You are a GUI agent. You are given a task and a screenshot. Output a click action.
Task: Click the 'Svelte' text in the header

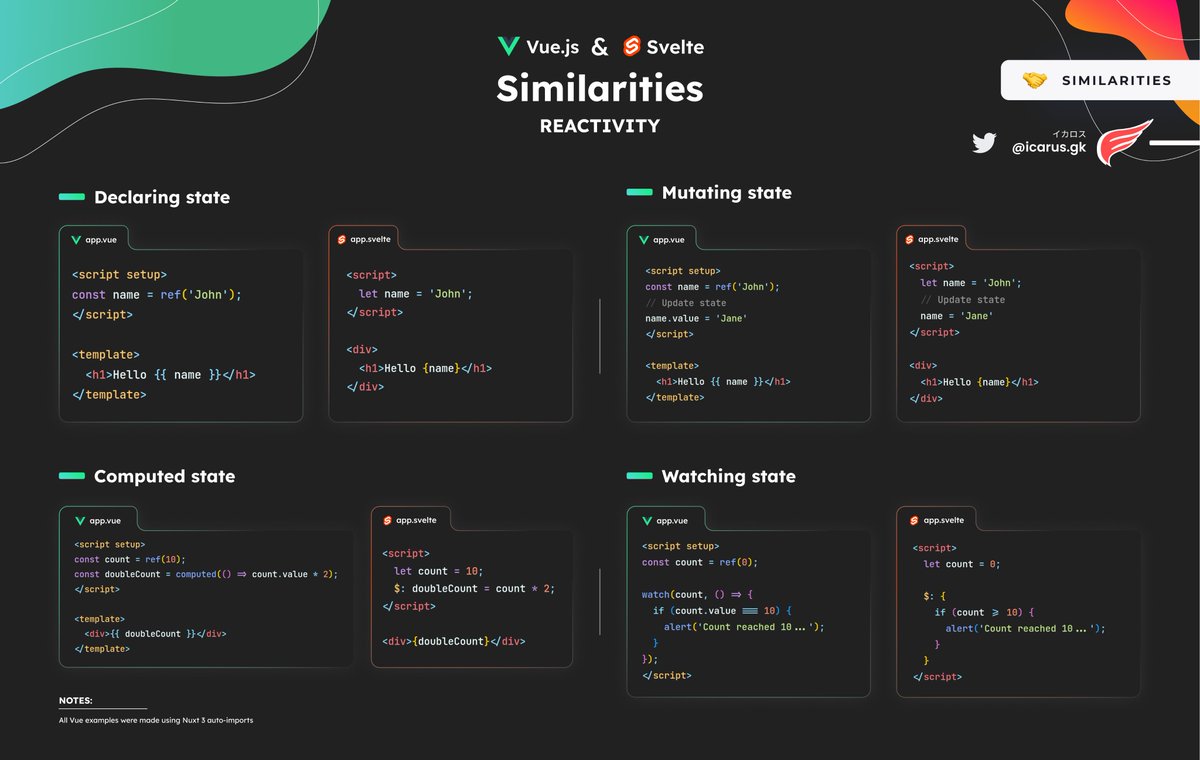coord(676,47)
